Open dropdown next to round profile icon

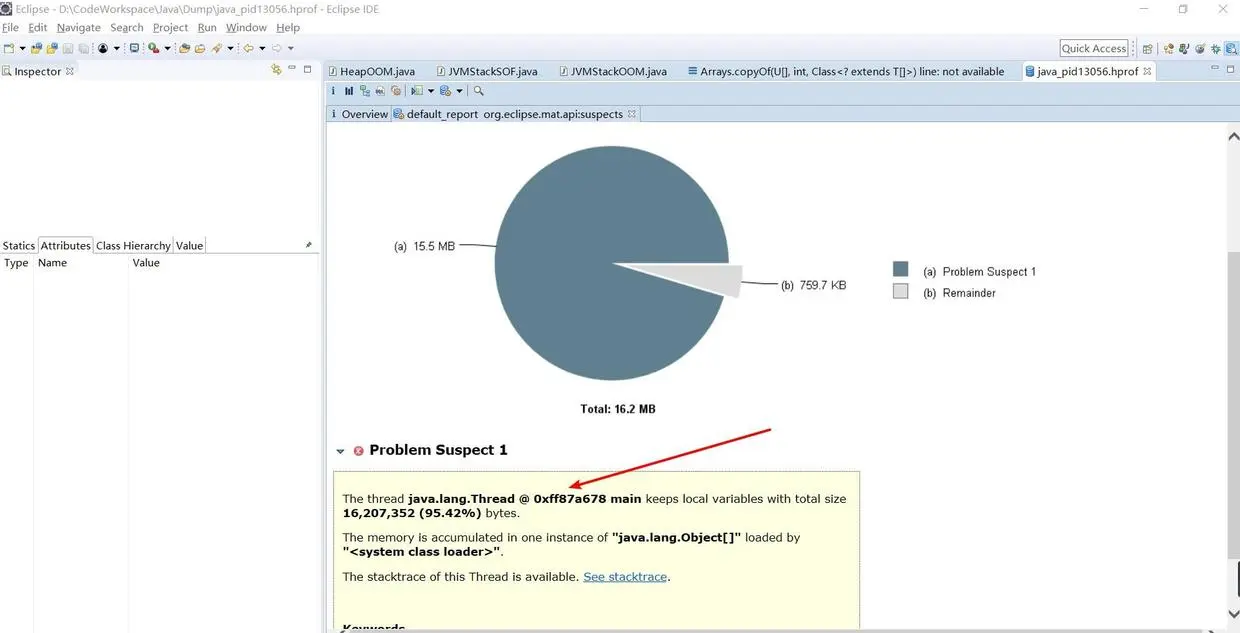116,48
